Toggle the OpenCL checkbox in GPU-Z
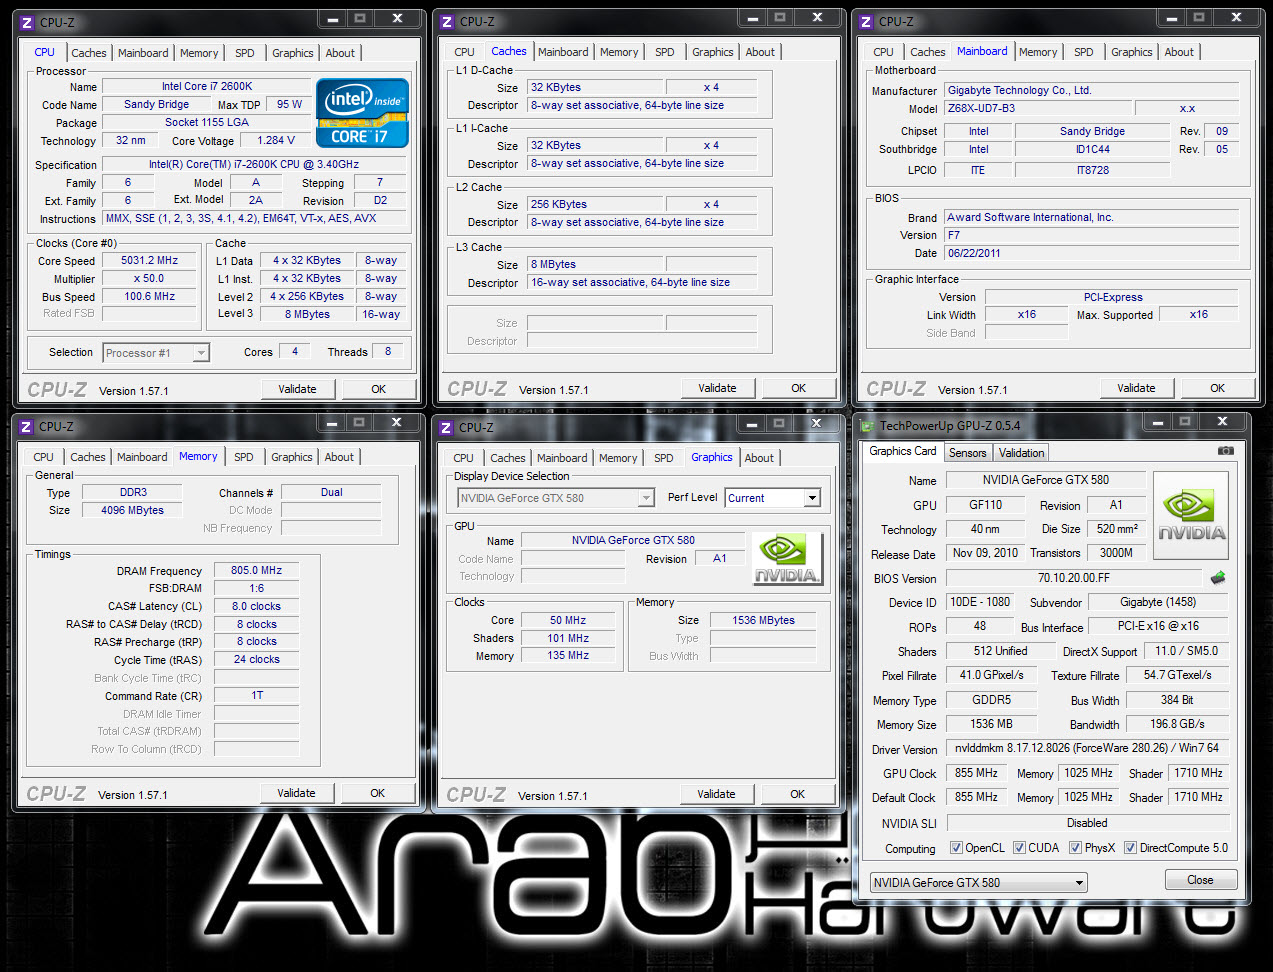Viewport: 1273px width, 972px height. [x=956, y=848]
